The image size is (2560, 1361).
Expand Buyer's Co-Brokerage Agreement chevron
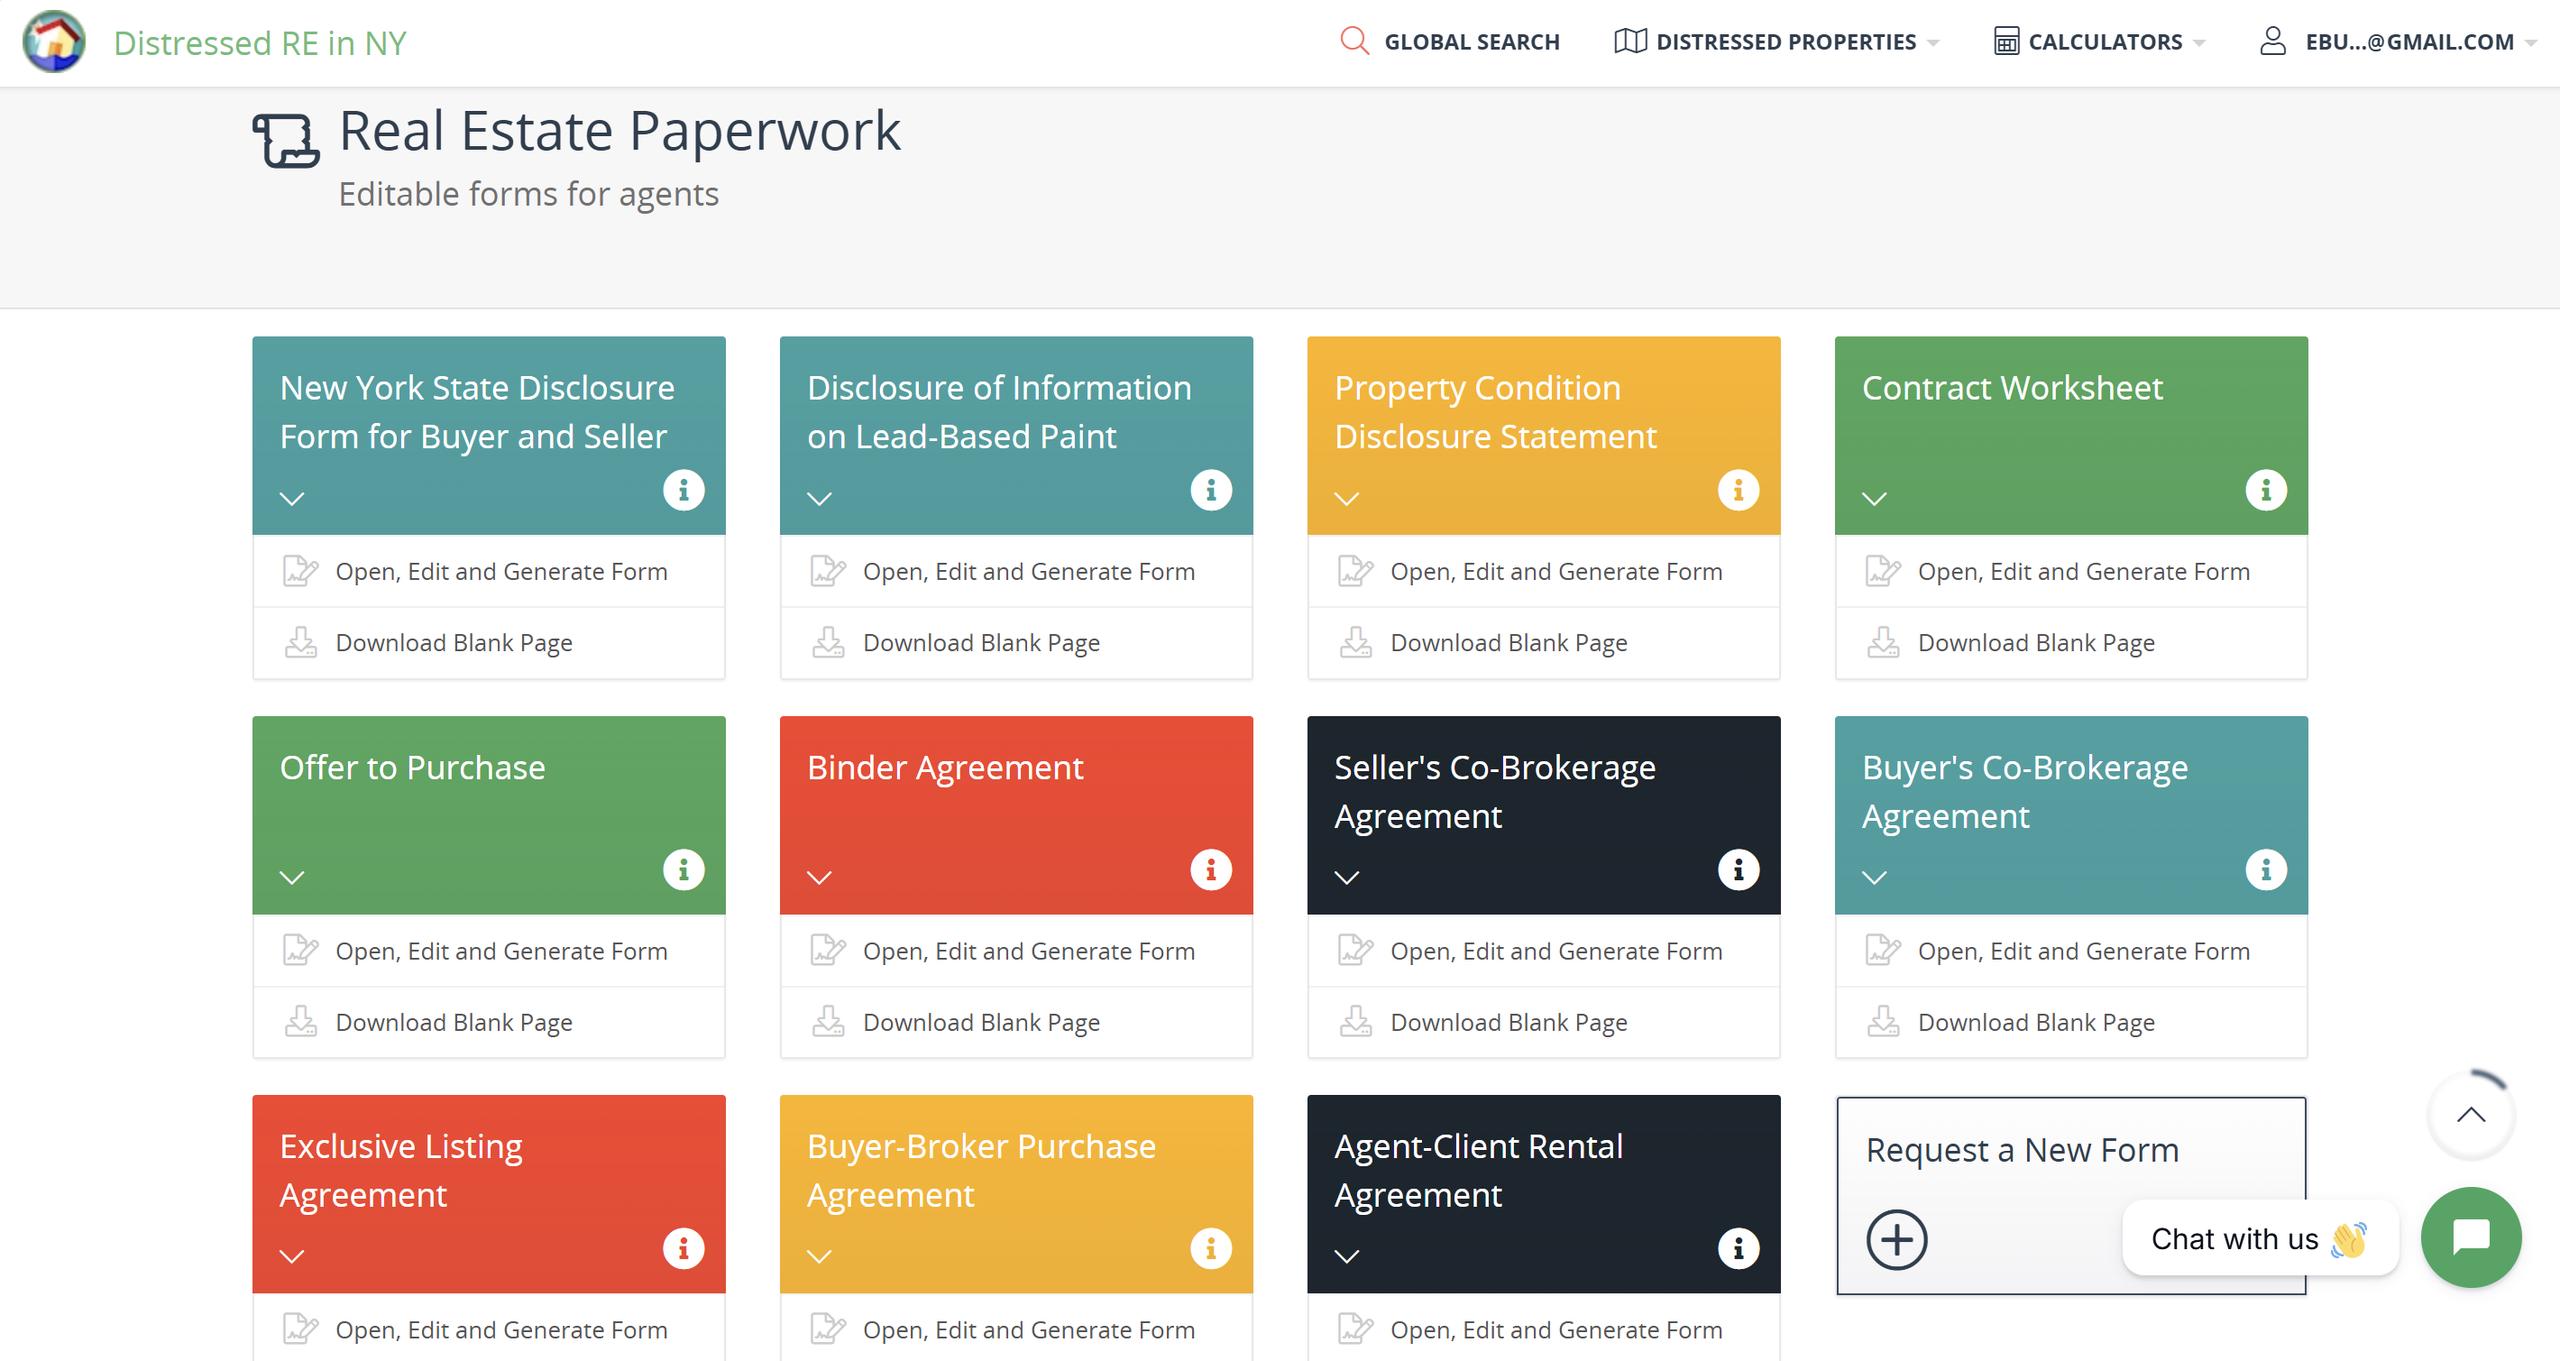click(1874, 877)
